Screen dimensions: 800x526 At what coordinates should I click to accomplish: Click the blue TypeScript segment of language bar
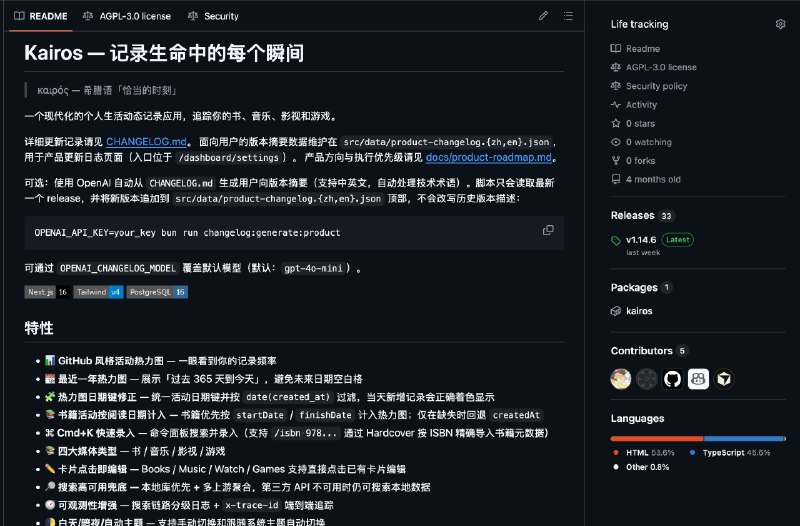[x=744, y=439]
